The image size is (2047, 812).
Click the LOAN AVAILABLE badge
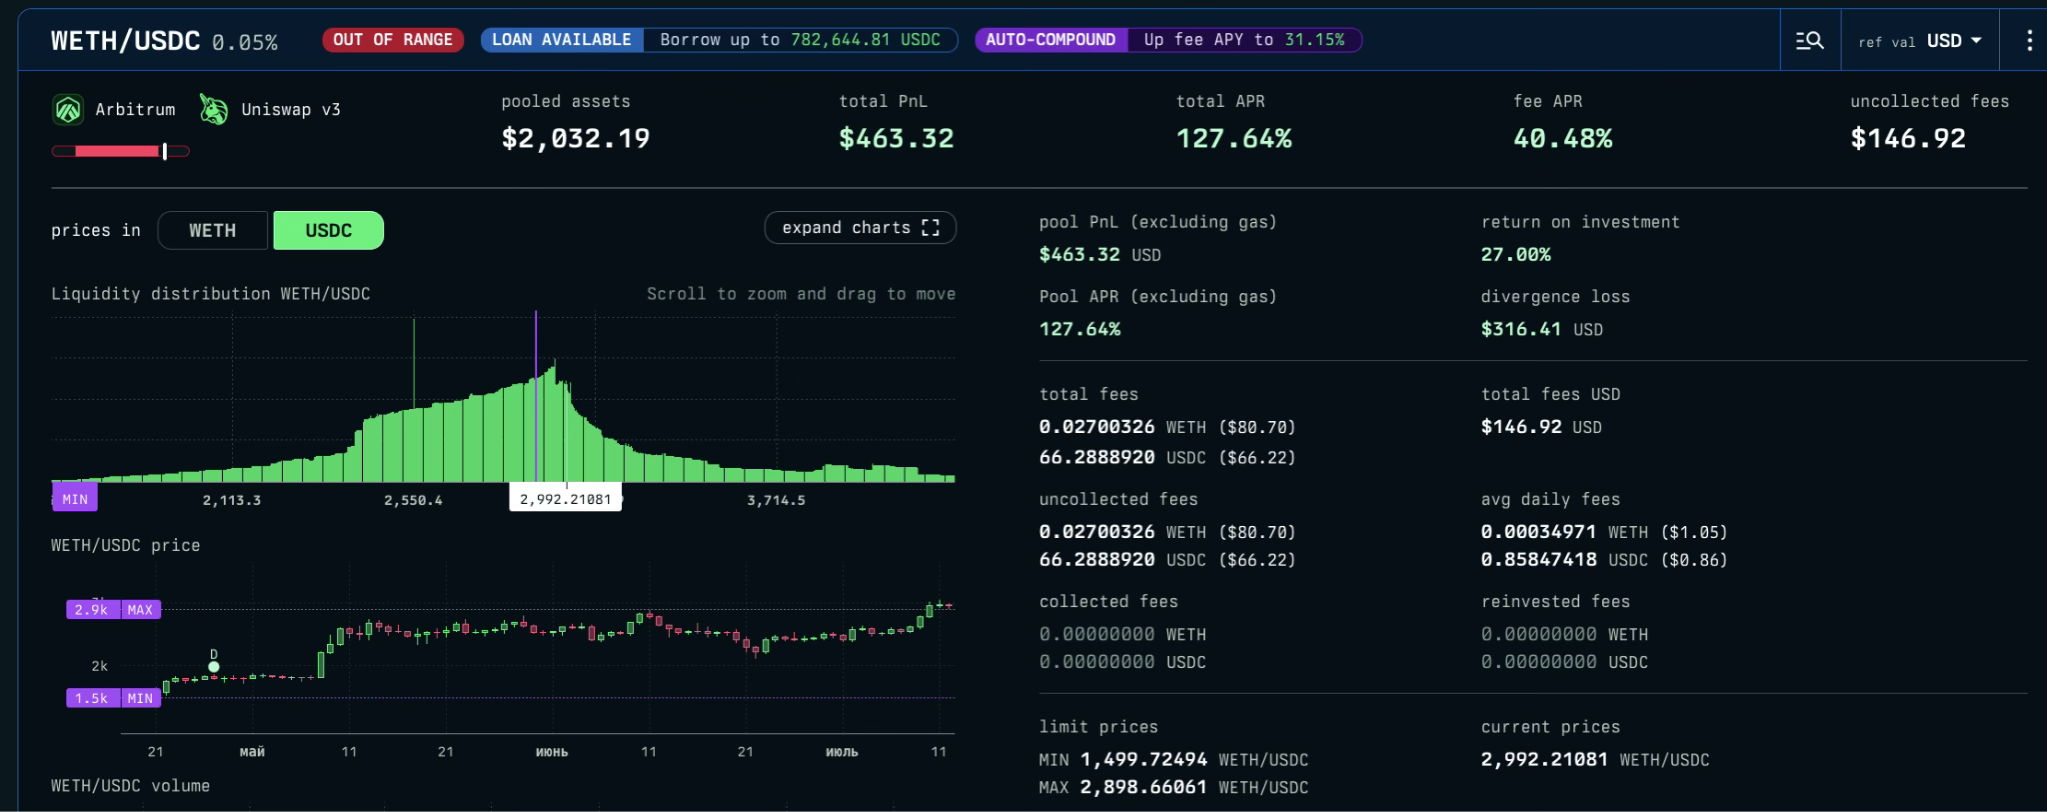pos(561,40)
